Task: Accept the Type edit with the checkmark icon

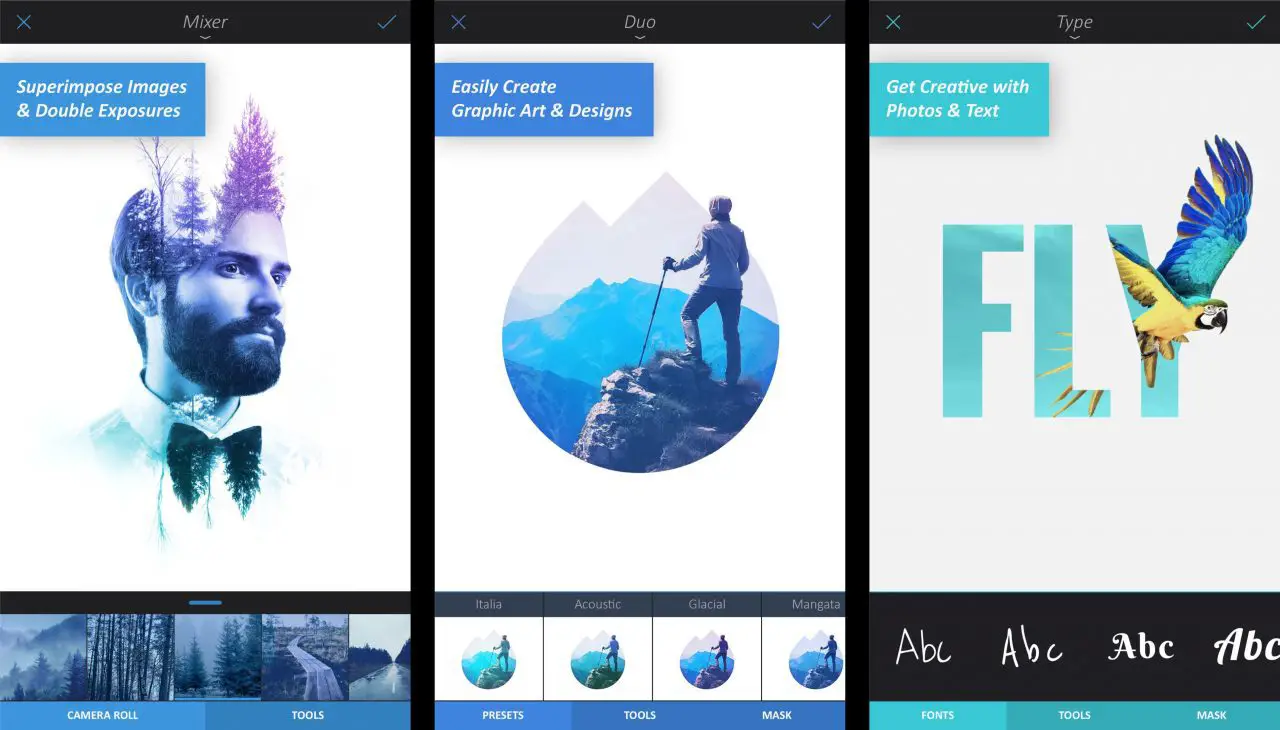Action: pos(1256,22)
